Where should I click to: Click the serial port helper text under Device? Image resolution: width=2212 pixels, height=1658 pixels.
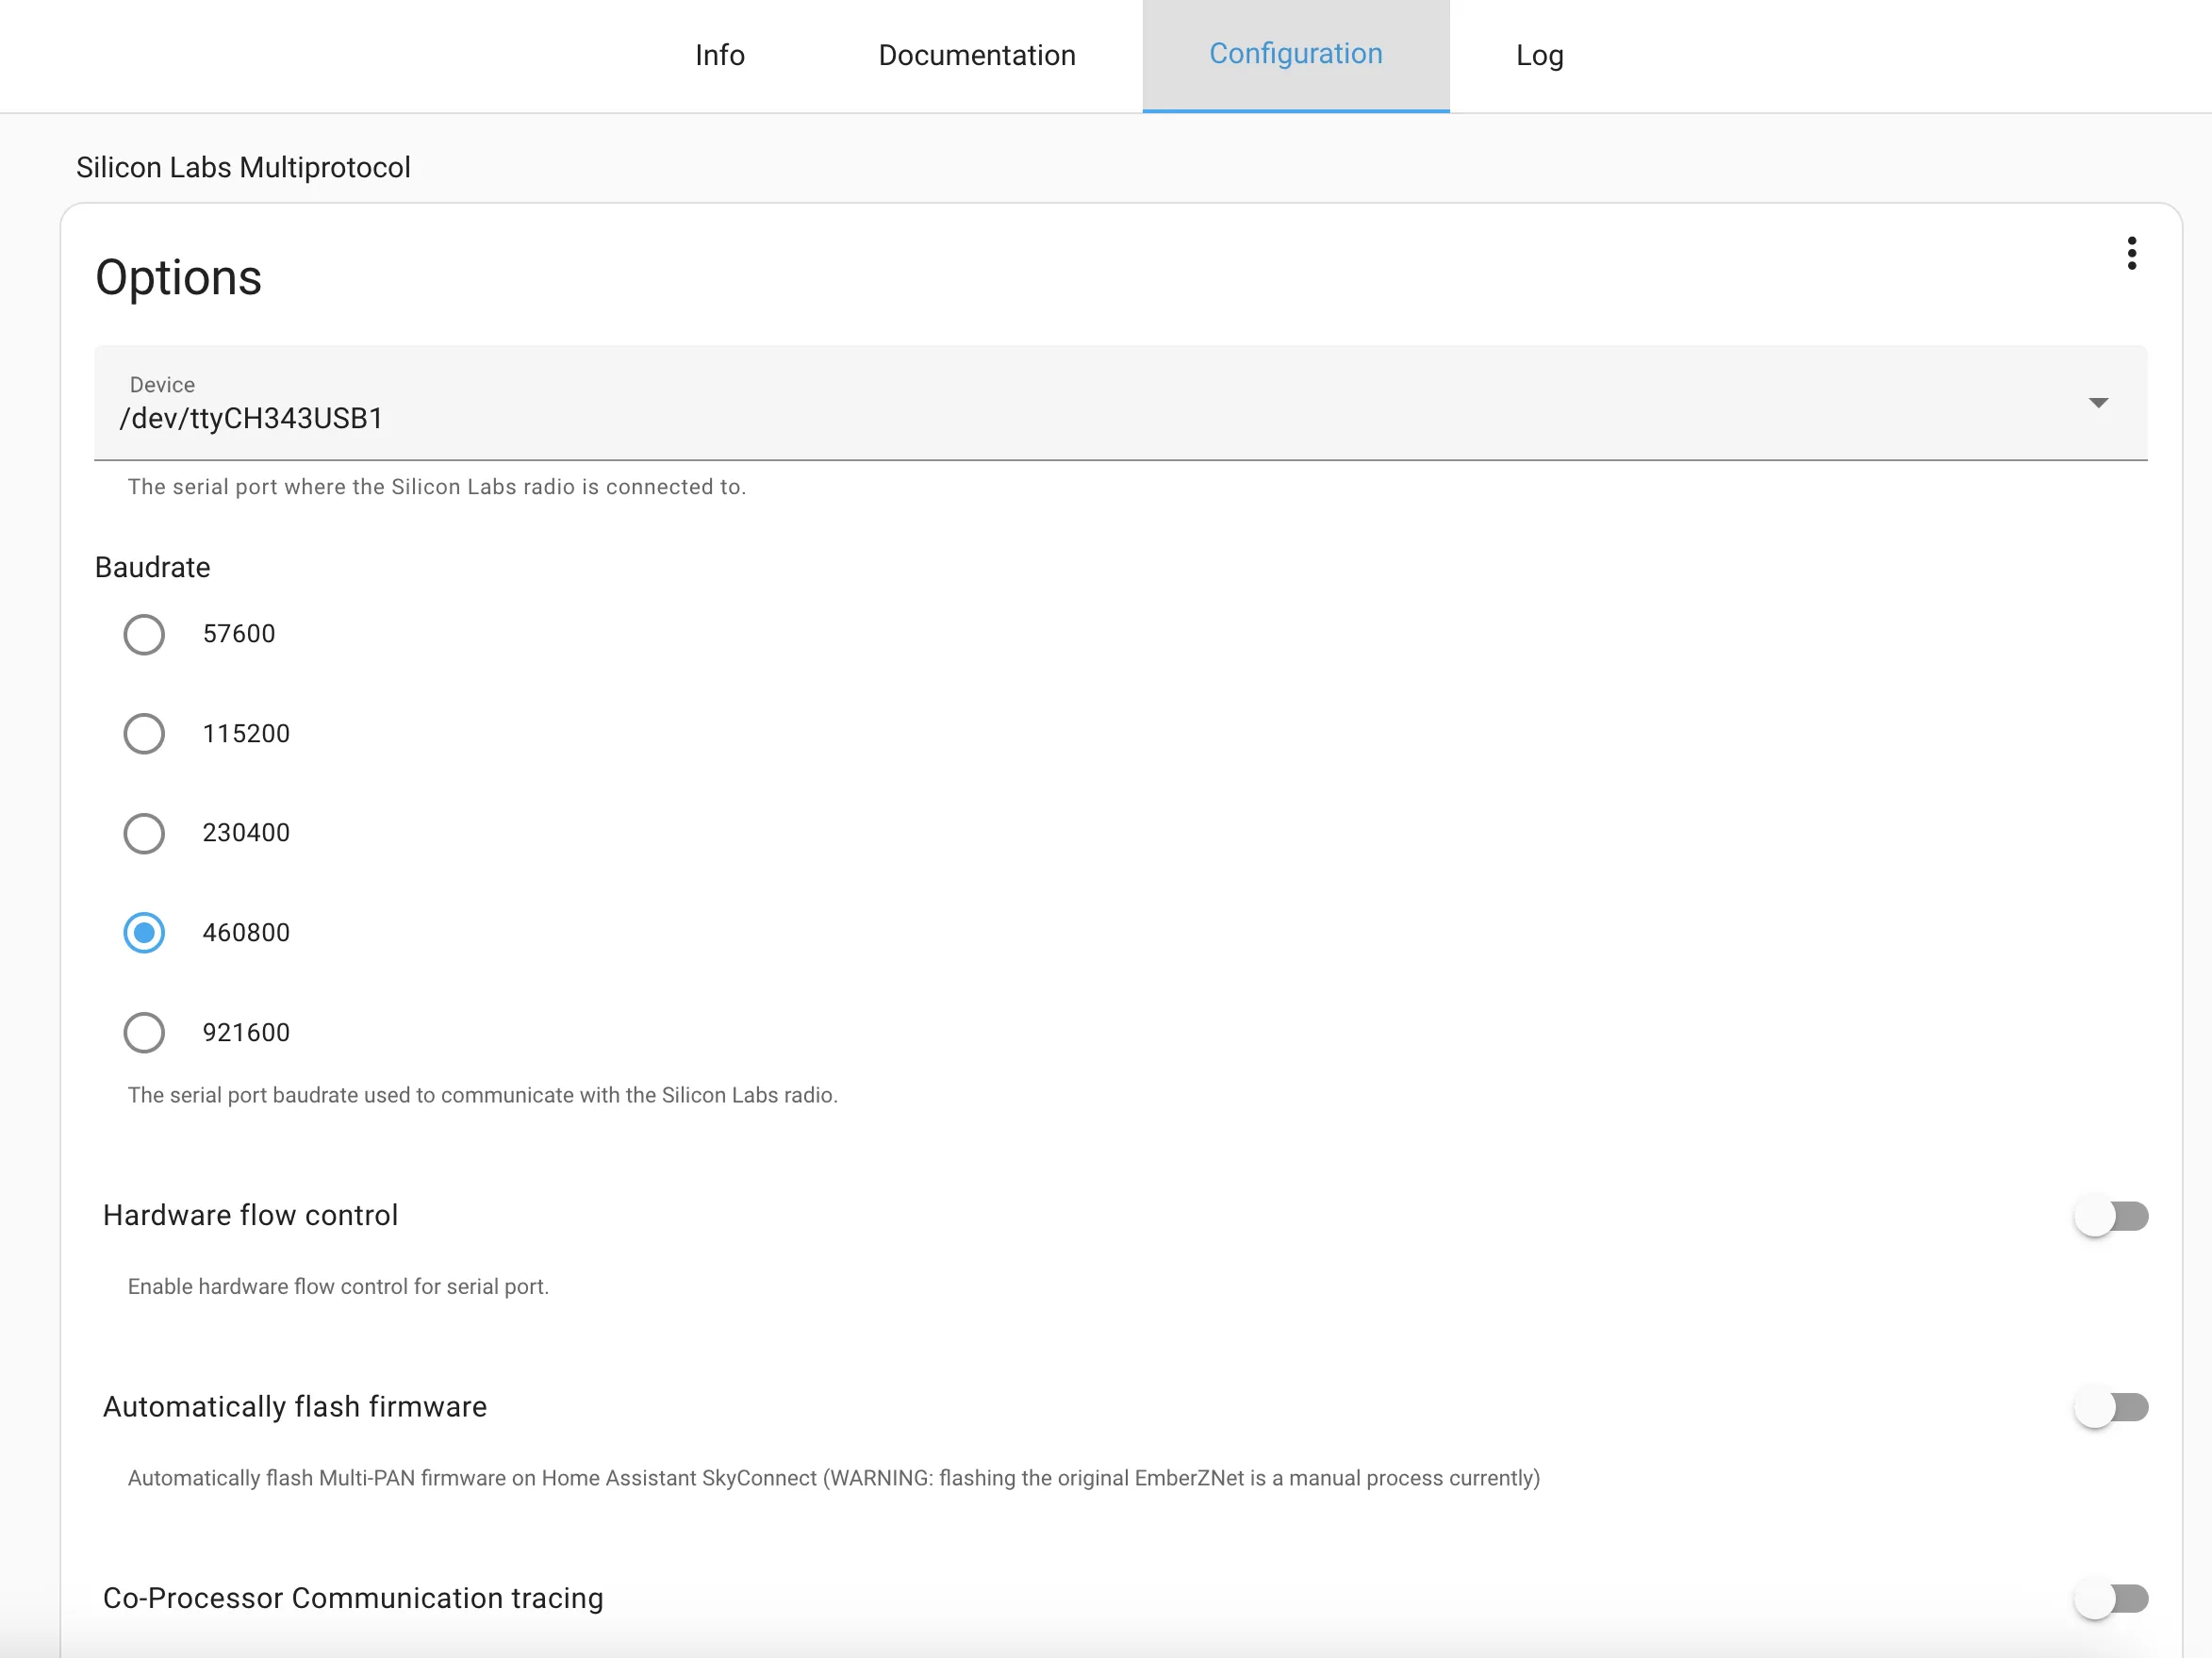[437, 487]
